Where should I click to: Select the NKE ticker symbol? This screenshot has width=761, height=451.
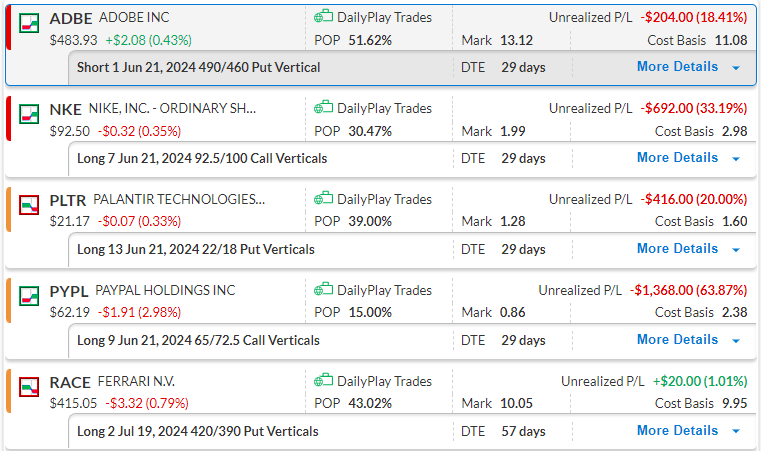66,110
